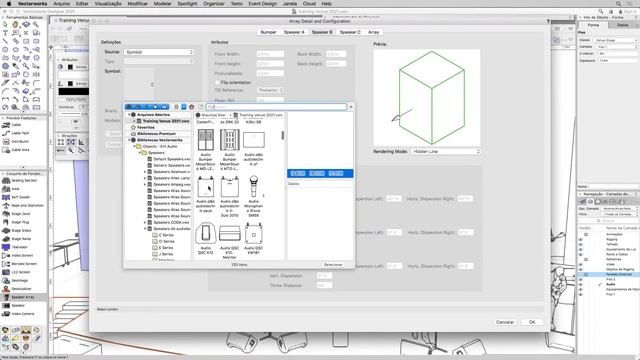Open the Dados tab in Object Info

[x=622, y=25]
